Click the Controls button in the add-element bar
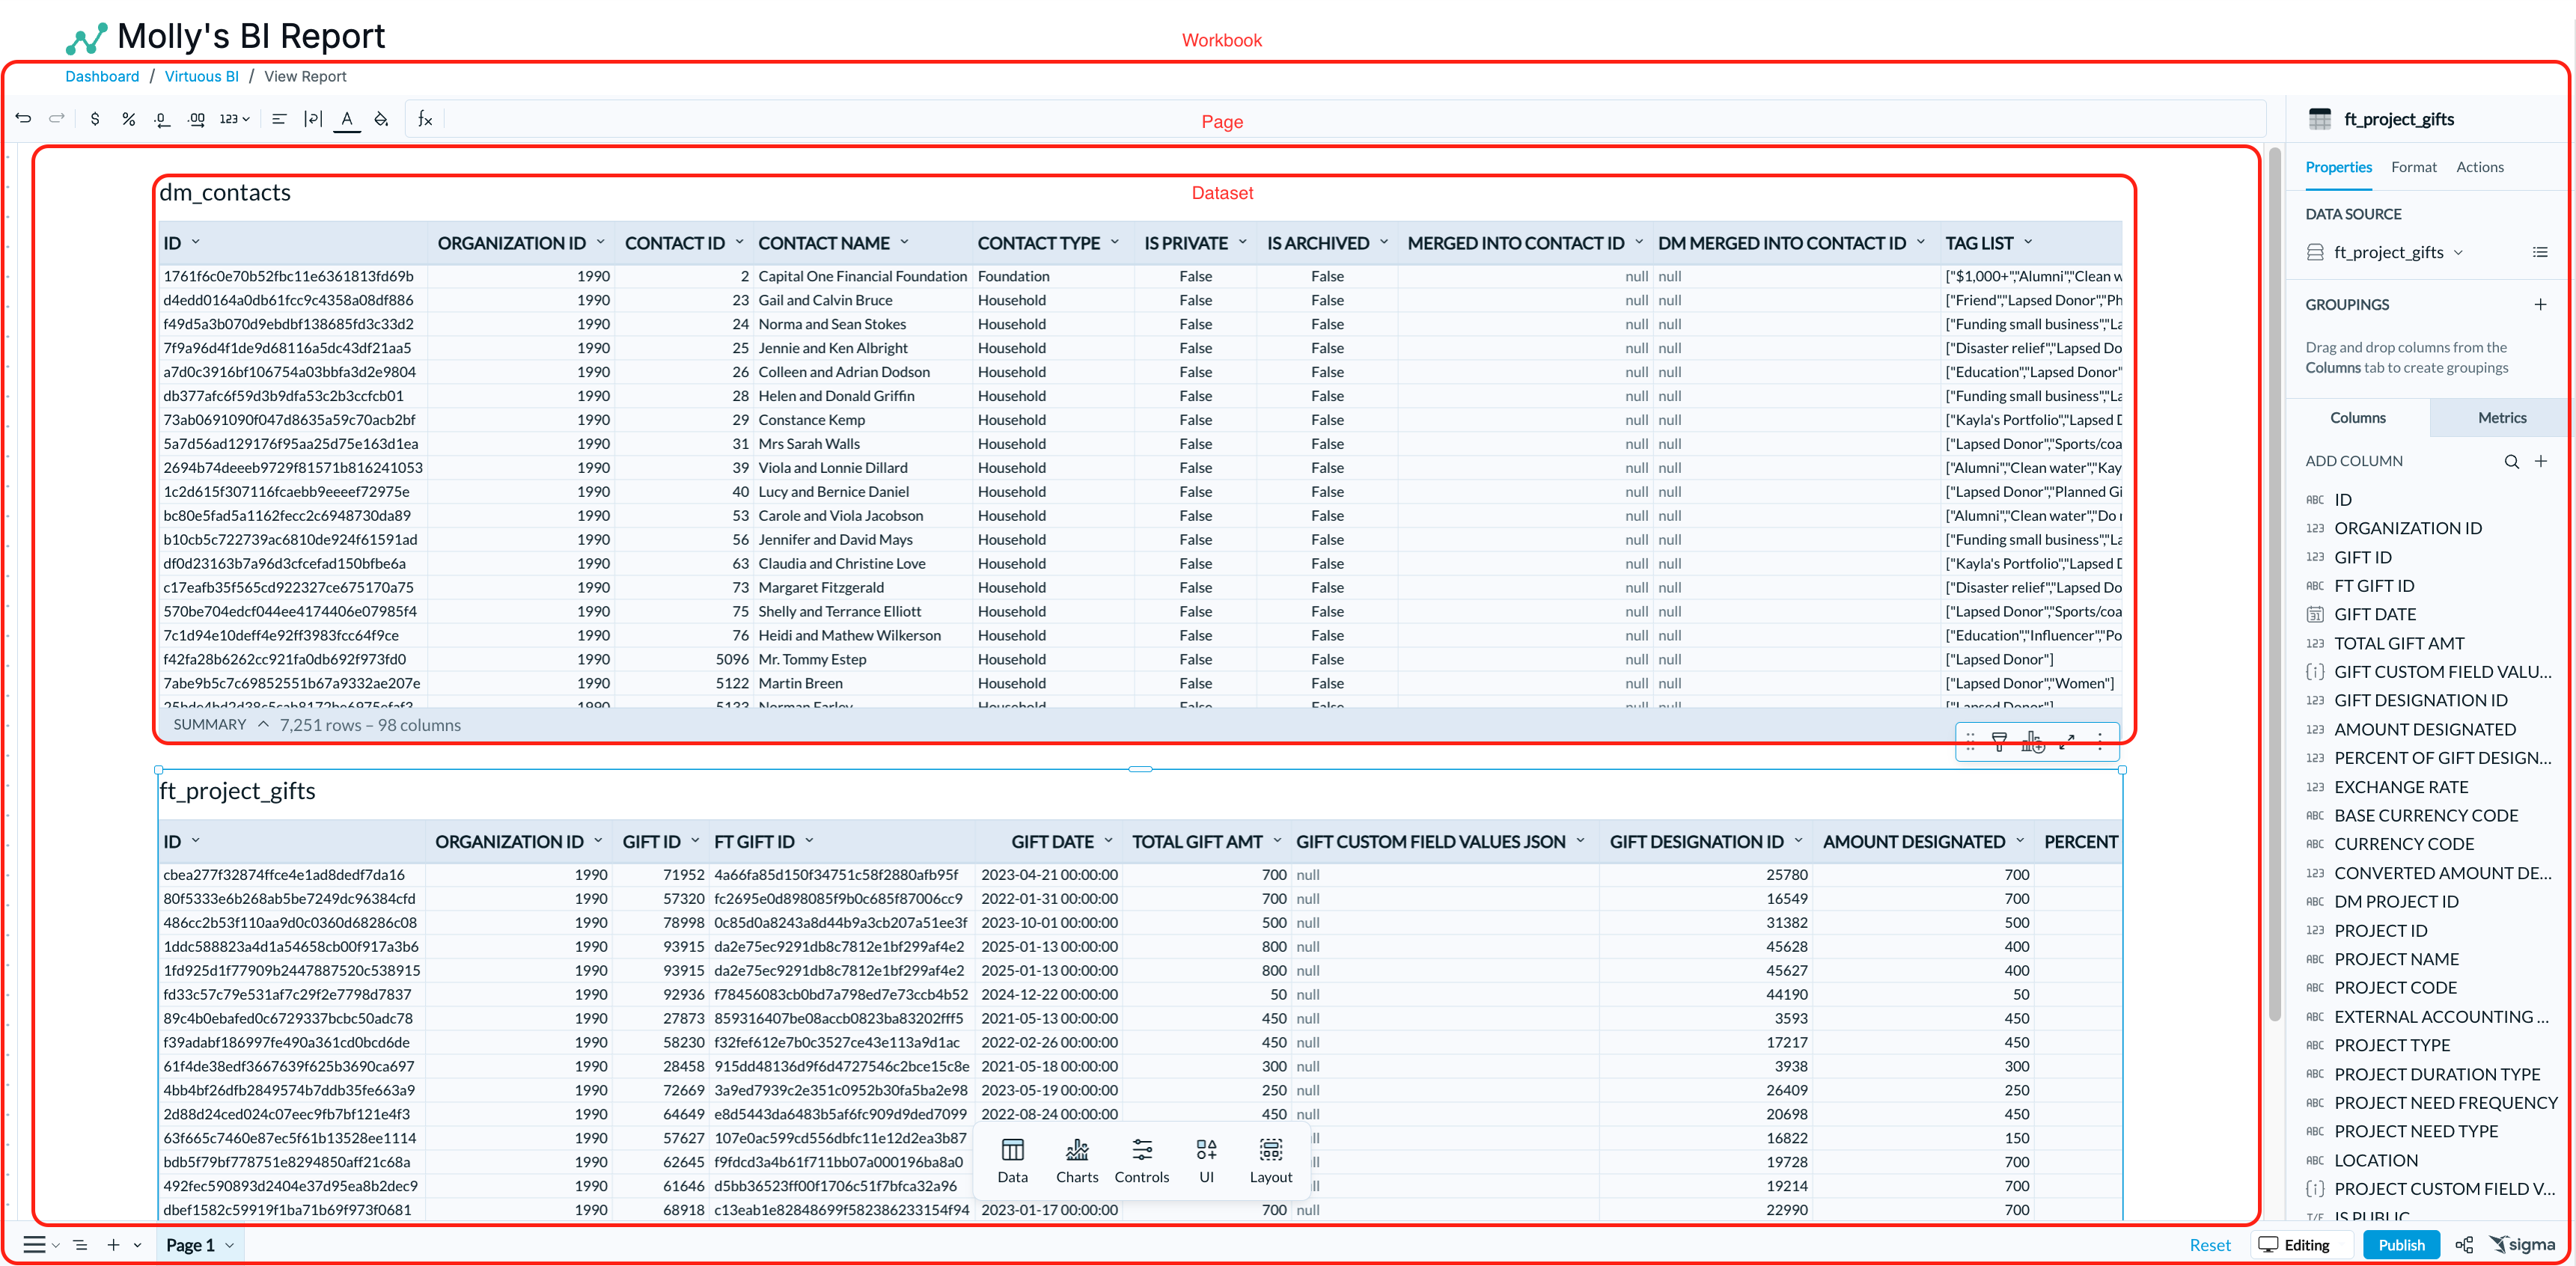Viewport: 2576px width, 1266px height. click(1141, 1161)
